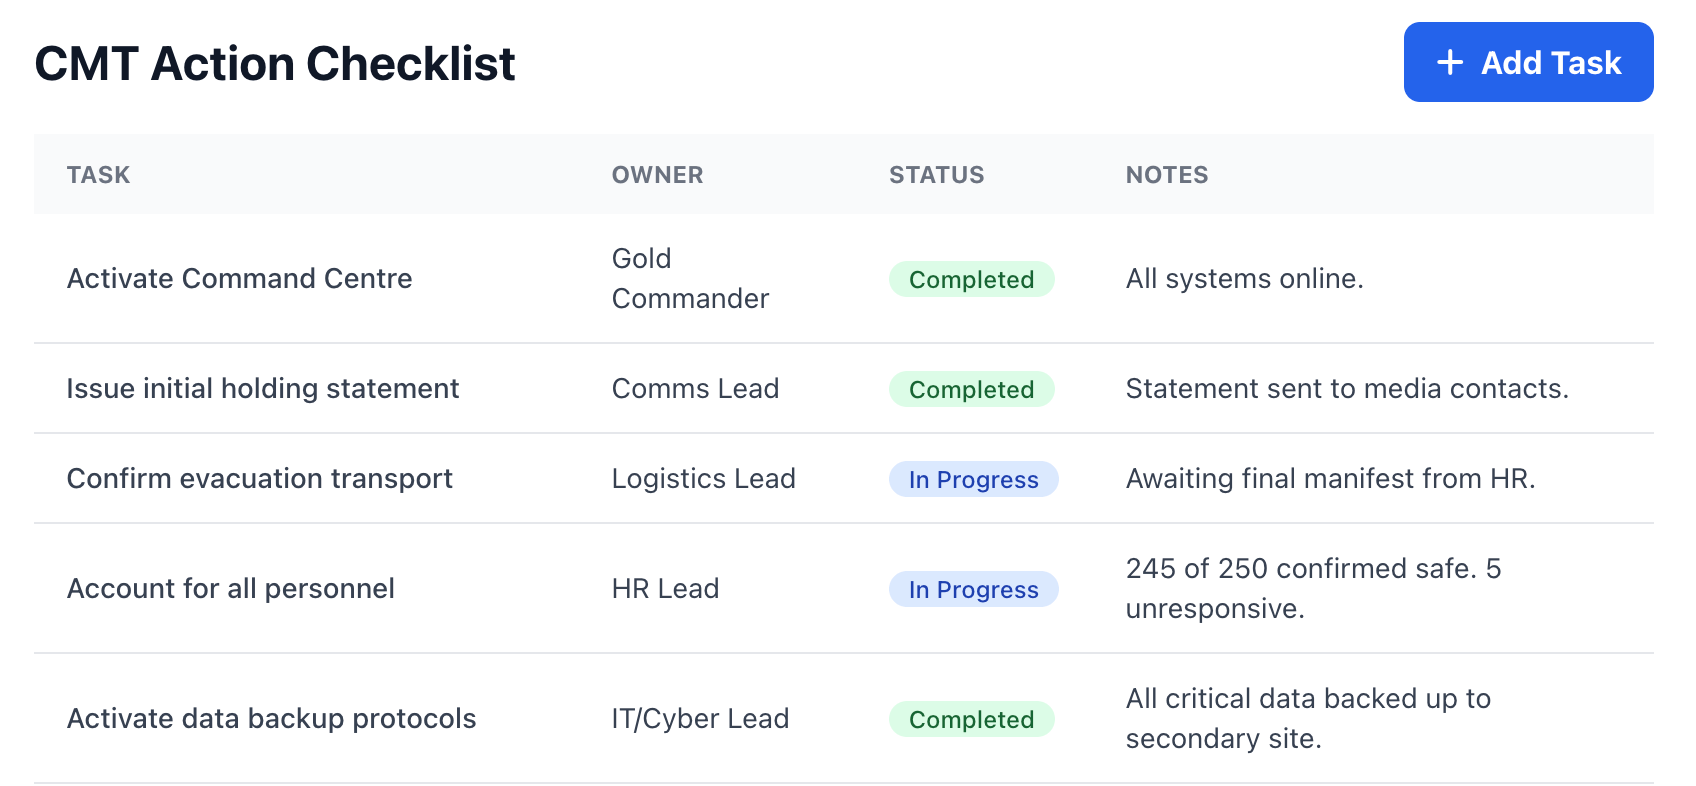
Task: Select the STATUS column header
Action: click(x=937, y=175)
